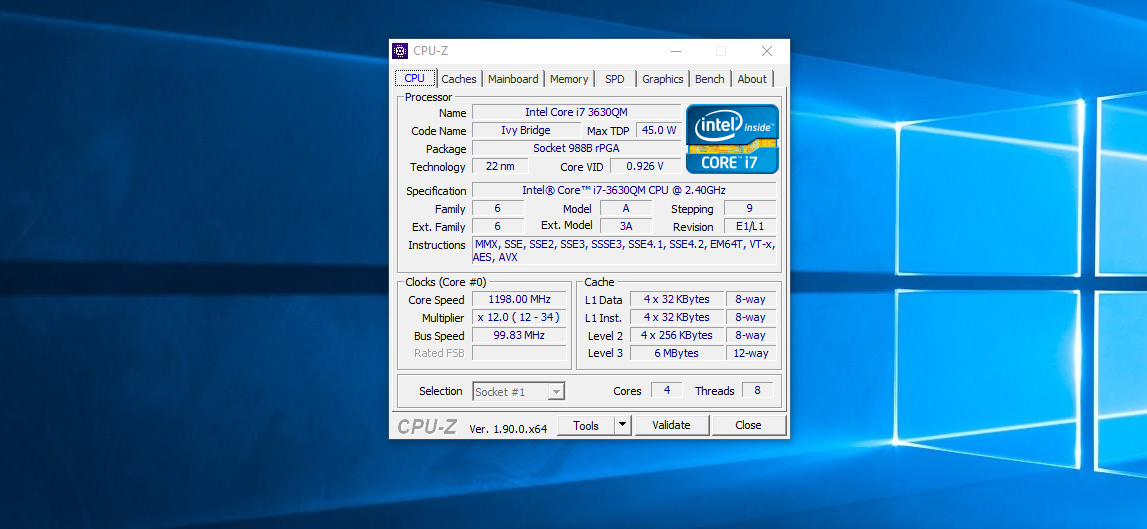
Task: Click the Core Speed value field
Action: 519,299
